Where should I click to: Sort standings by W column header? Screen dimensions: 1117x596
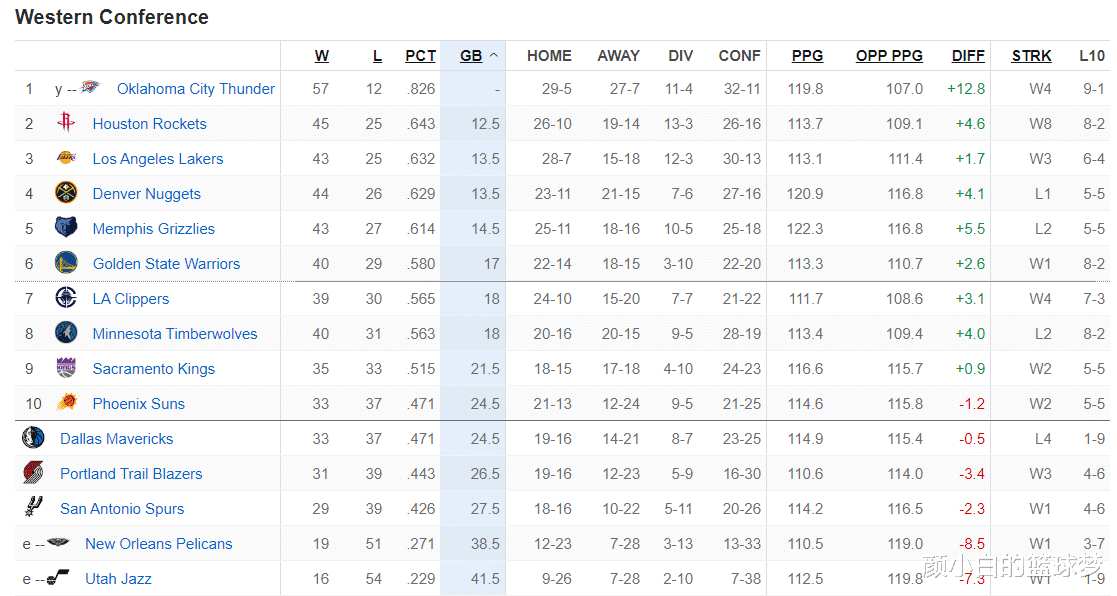(322, 56)
